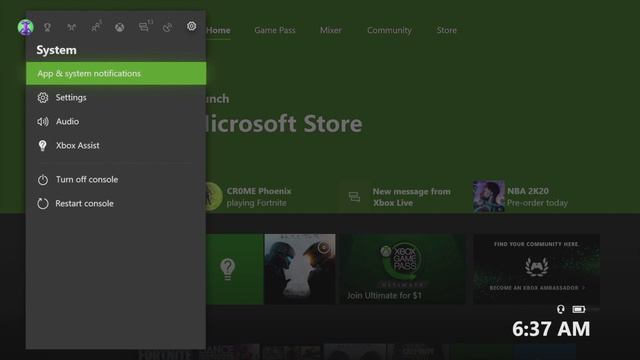Open the Halo 5 game tile

300,269
